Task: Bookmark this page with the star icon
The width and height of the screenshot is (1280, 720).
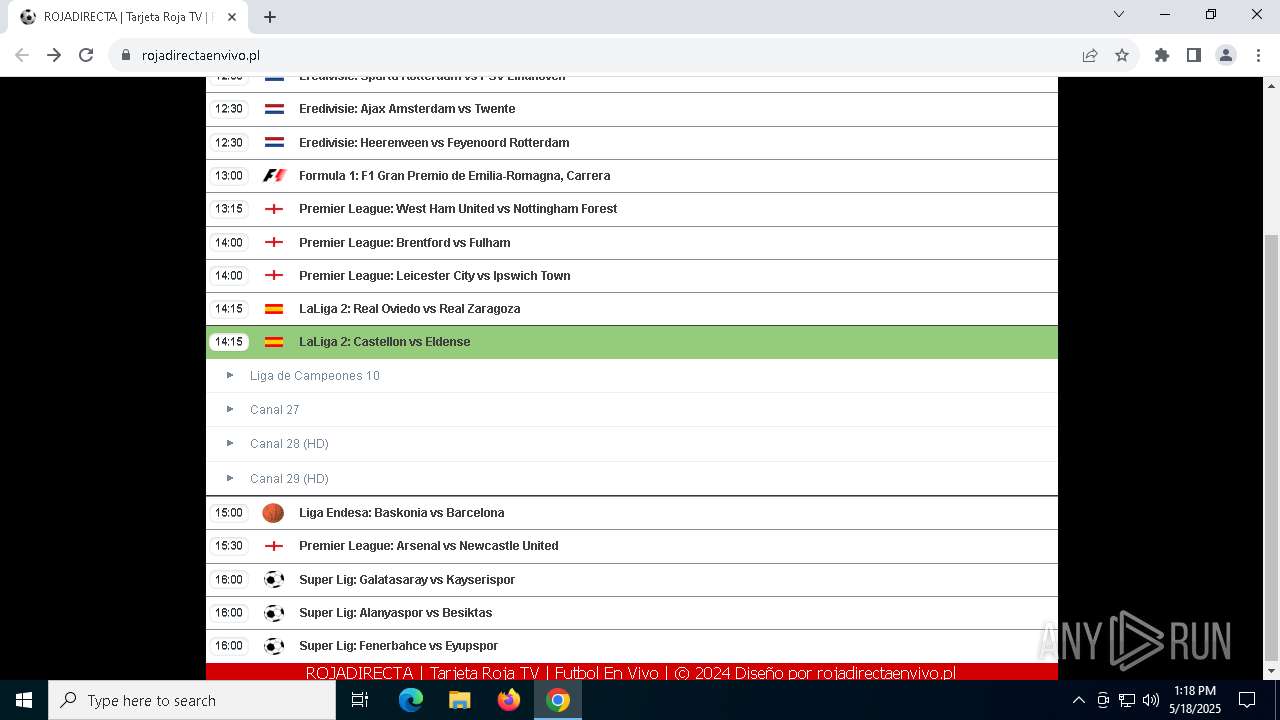Action: (x=1122, y=55)
